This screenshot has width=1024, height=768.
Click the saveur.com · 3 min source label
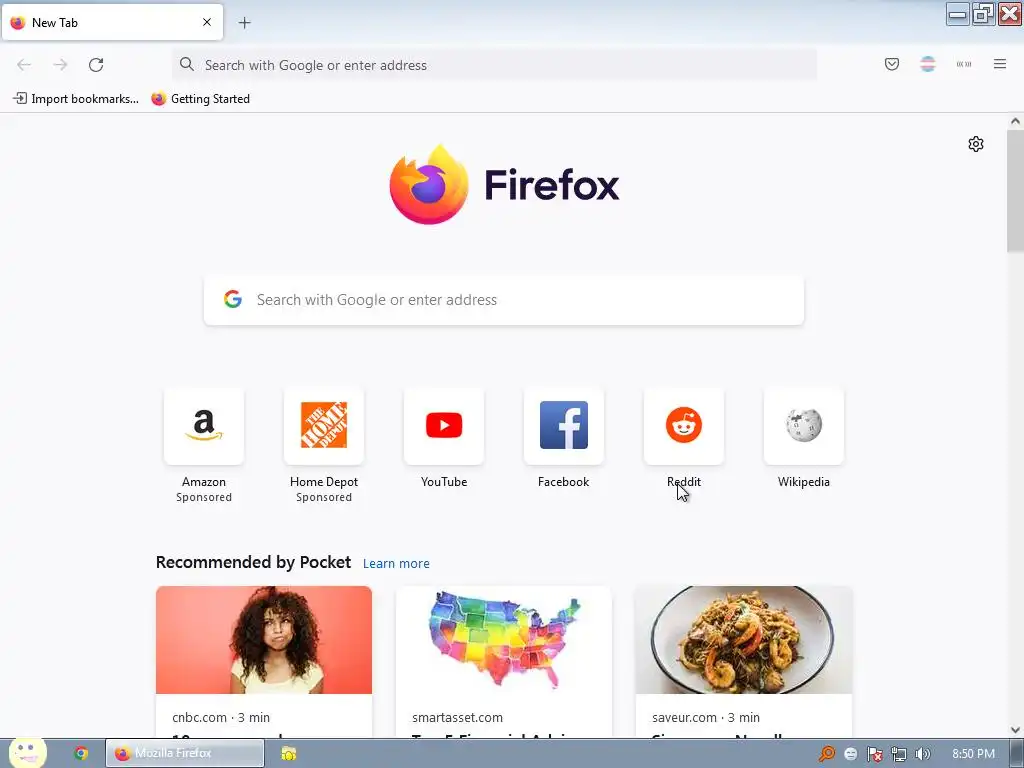pos(706,717)
